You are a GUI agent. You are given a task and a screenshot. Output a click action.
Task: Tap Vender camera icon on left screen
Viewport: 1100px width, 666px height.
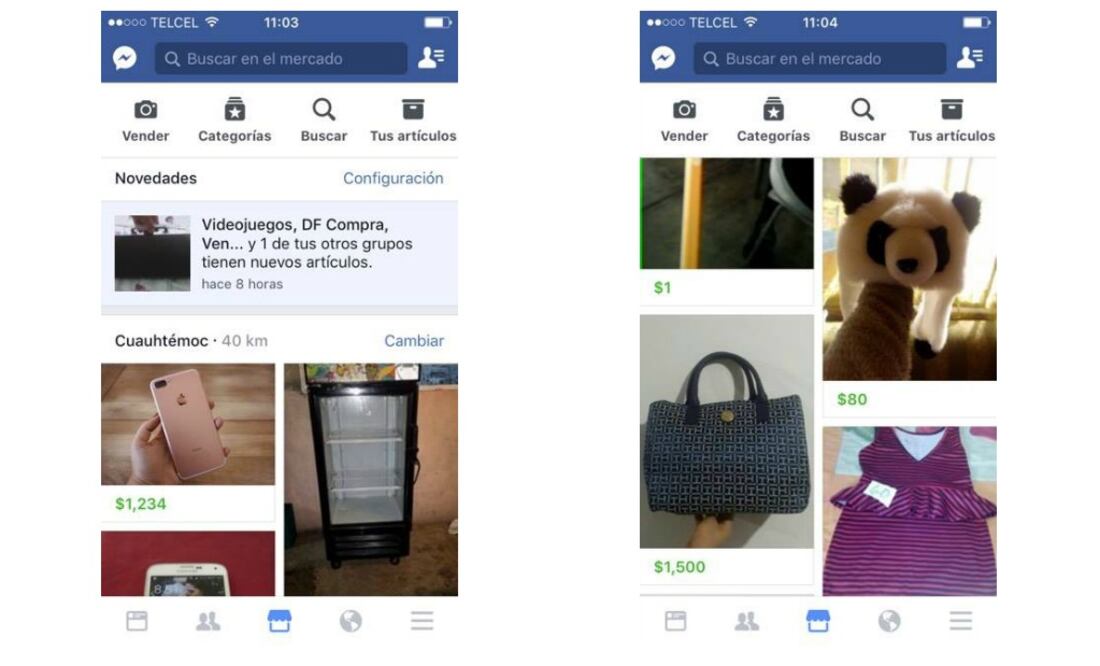(x=145, y=109)
